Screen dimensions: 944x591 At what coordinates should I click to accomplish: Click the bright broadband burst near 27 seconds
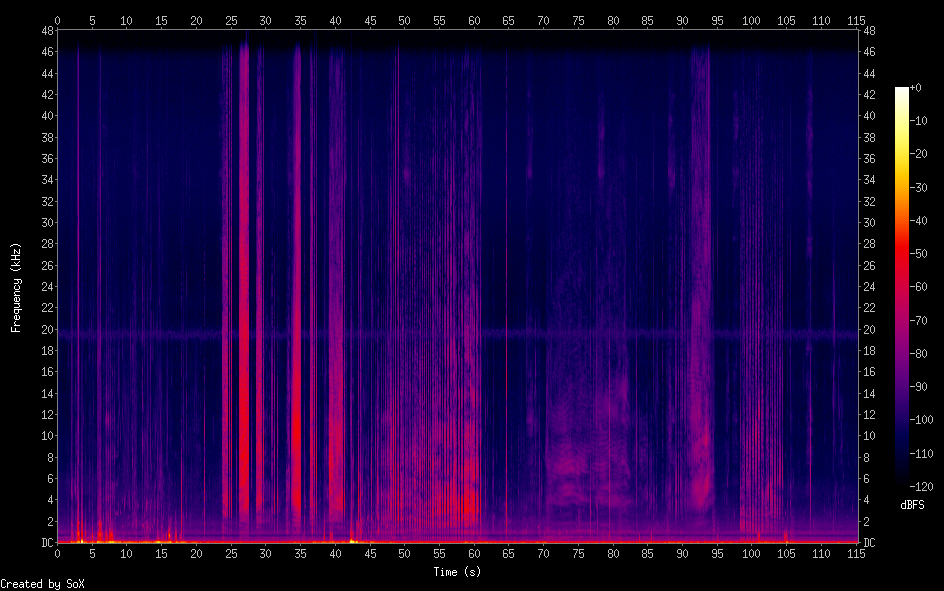243,300
